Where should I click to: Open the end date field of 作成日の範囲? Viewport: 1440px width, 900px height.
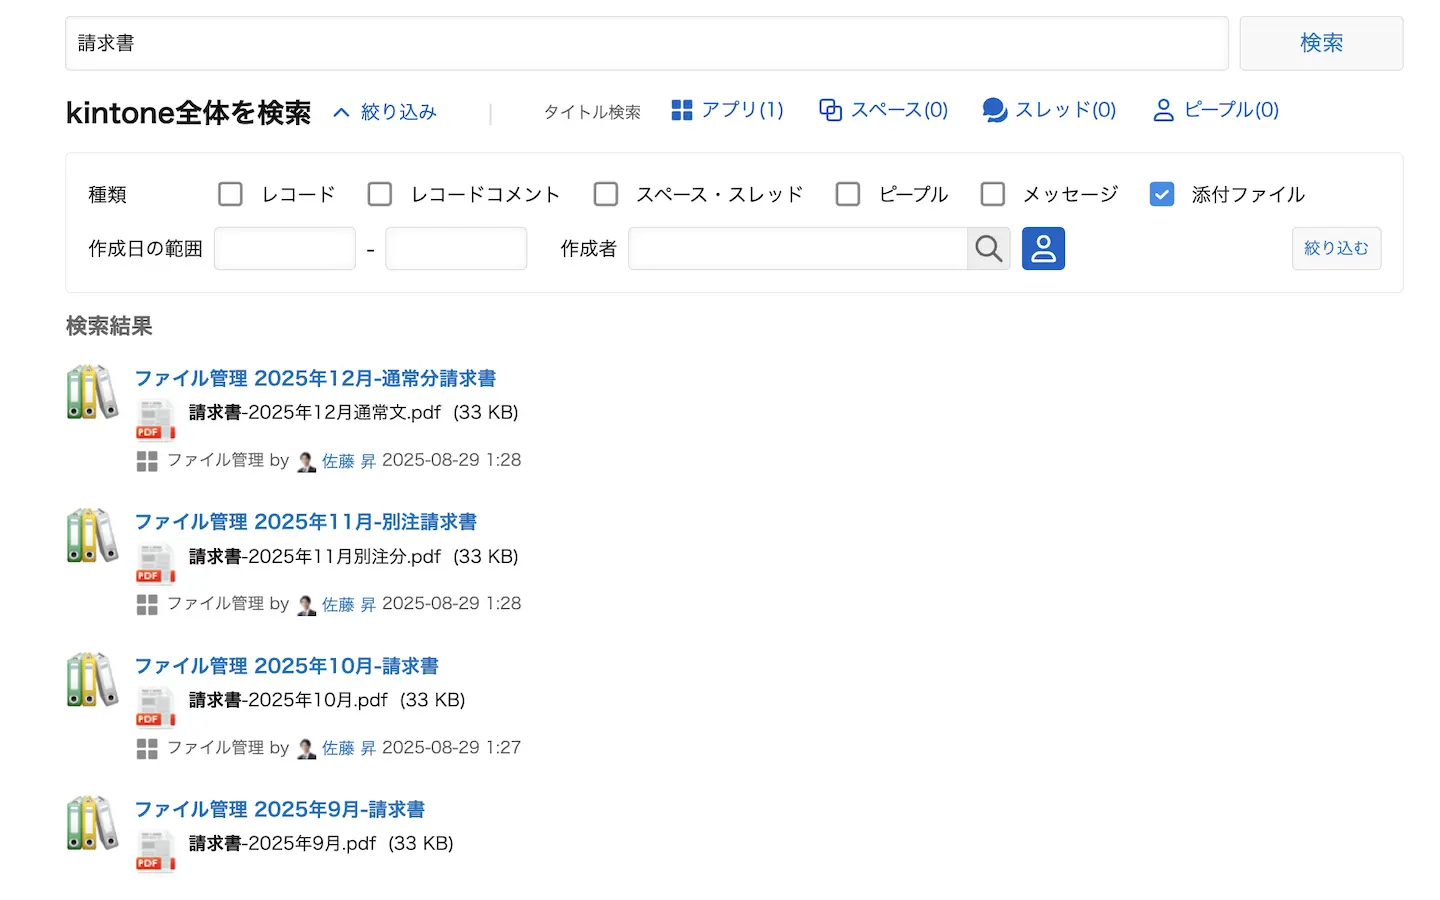tap(456, 249)
